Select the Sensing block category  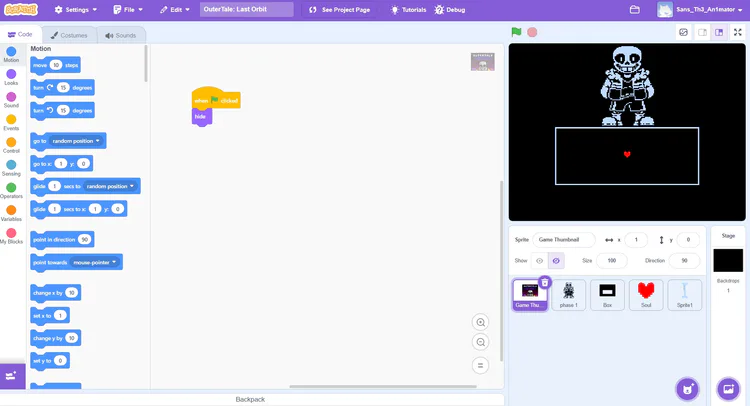(11, 168)
